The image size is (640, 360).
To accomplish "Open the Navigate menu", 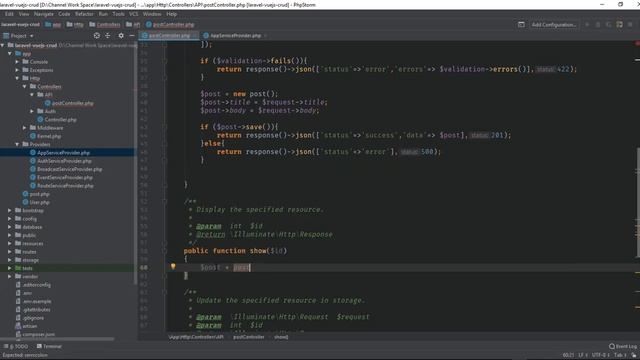I will pyautogui.click(x=44, y=14).
